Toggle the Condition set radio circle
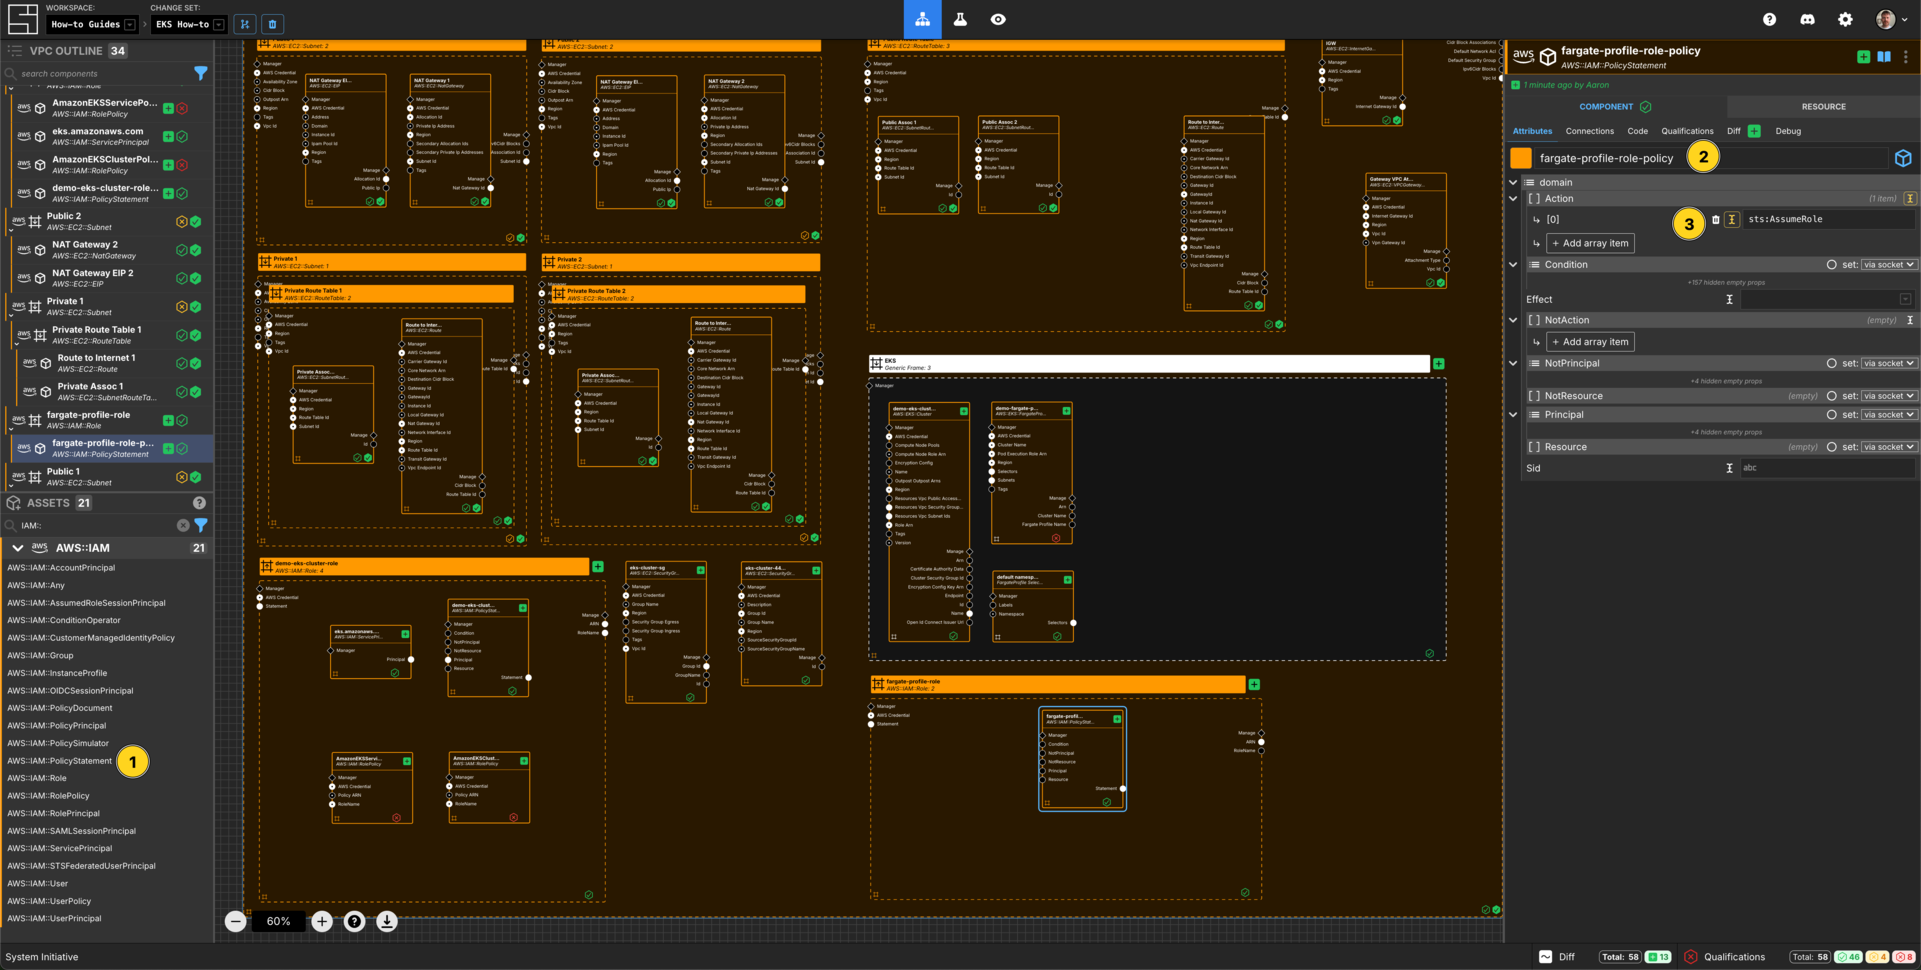The width and height of the screenshot is (1921, 970). [1831, 265]
